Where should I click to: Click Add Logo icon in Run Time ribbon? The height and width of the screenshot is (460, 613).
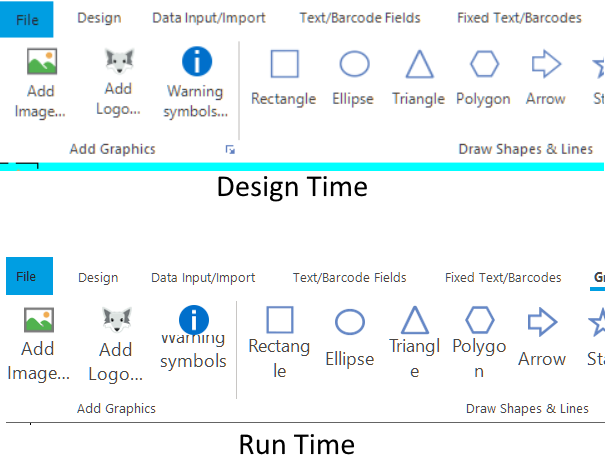[116, 321]
